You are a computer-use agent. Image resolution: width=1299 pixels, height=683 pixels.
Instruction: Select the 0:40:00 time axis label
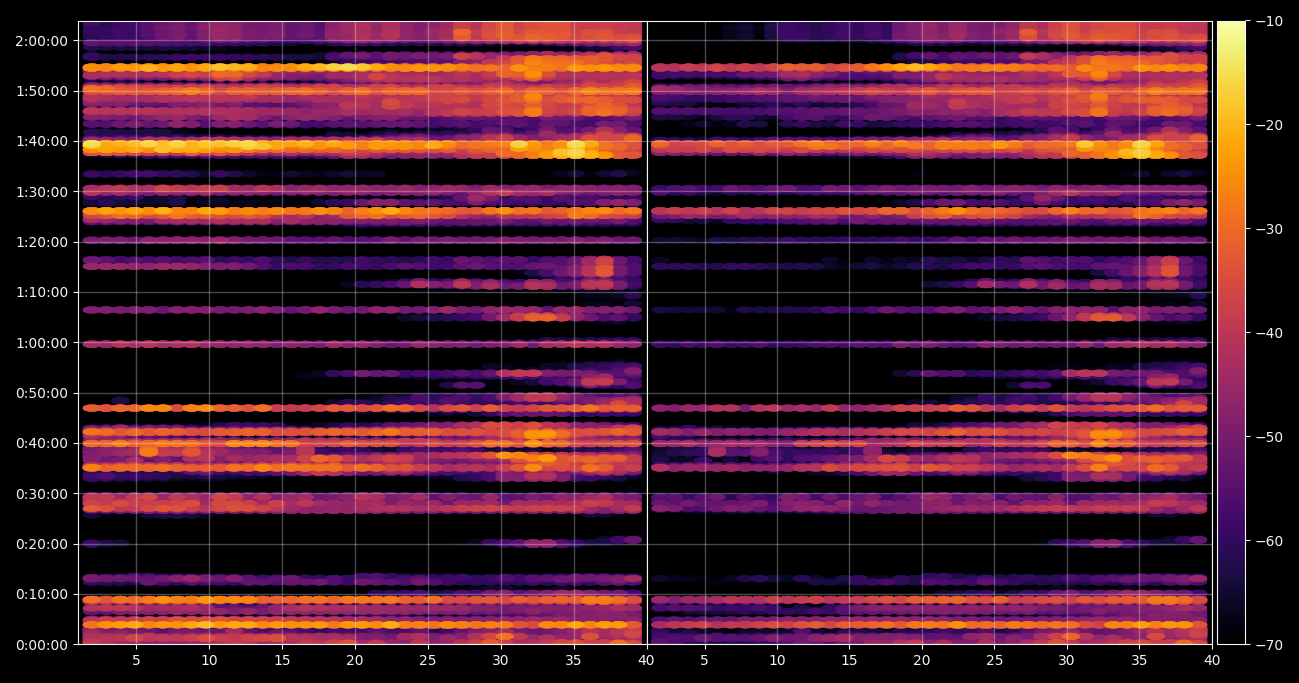pyautogui.click(x=42, y=443)
